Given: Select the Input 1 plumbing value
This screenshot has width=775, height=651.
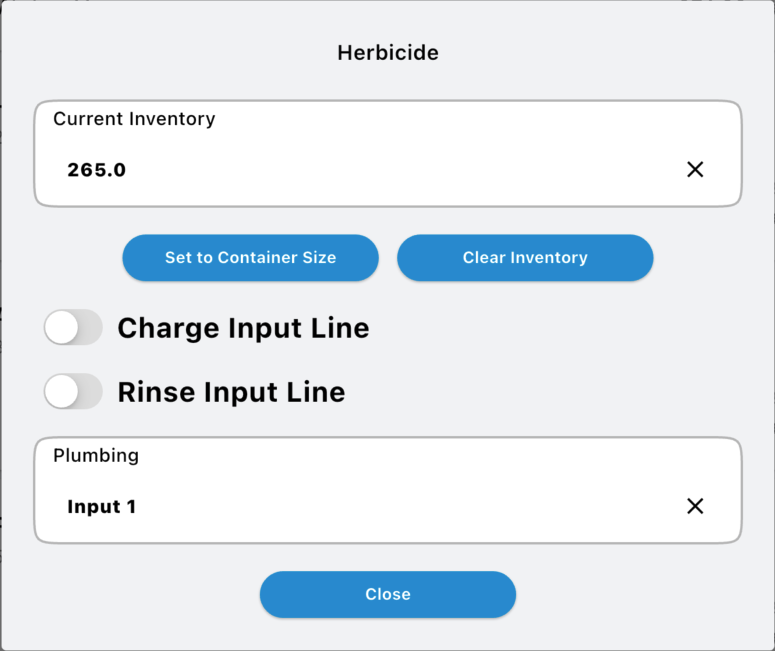Looking at the screenshot, I should pyautogui.click(x=101, y=506).
